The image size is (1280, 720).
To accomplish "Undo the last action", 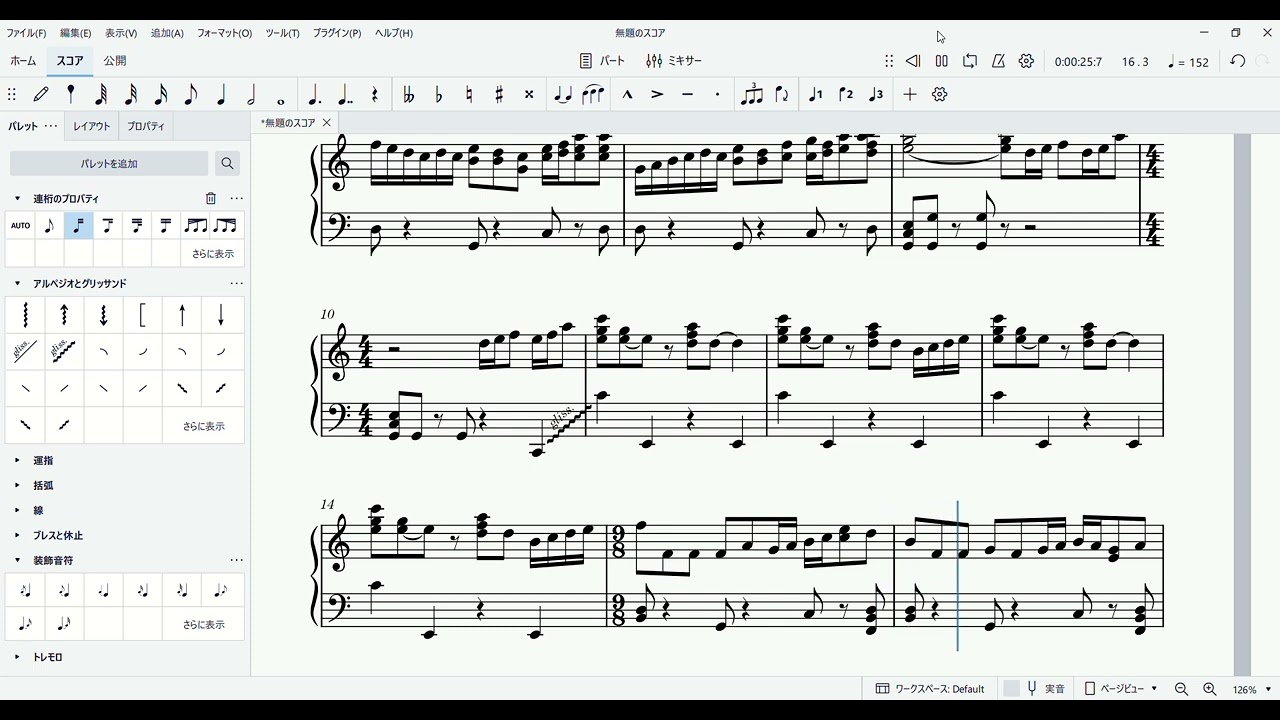I will point(1237,61).
